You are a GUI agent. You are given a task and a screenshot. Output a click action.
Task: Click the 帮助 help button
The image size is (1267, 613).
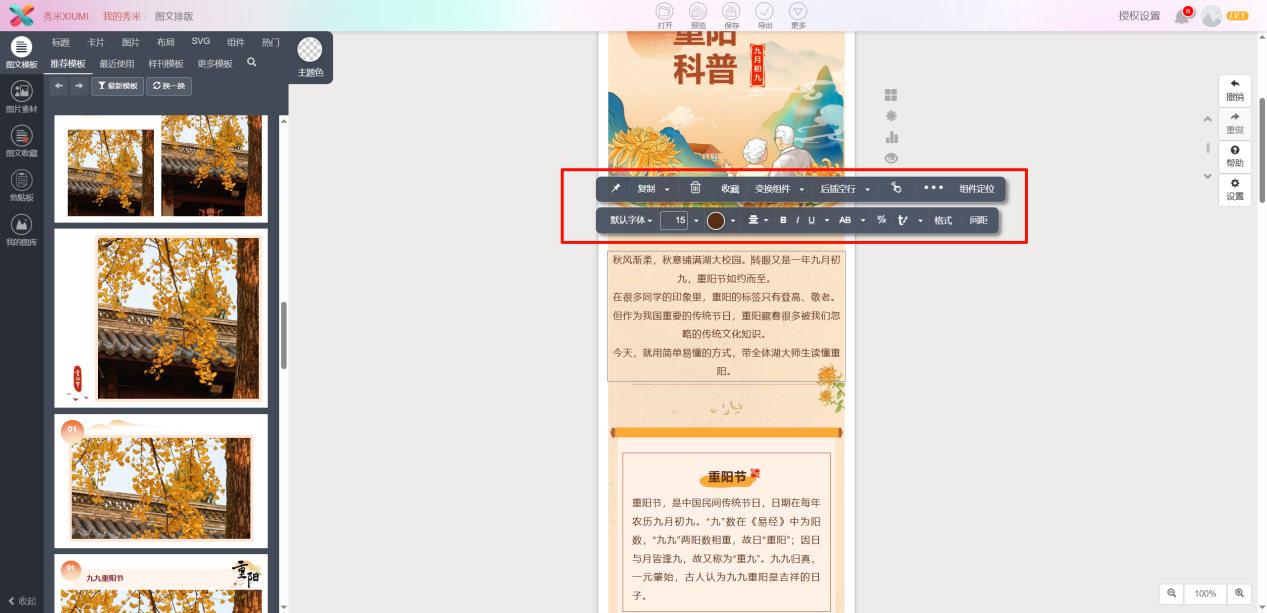(1235, 156)
